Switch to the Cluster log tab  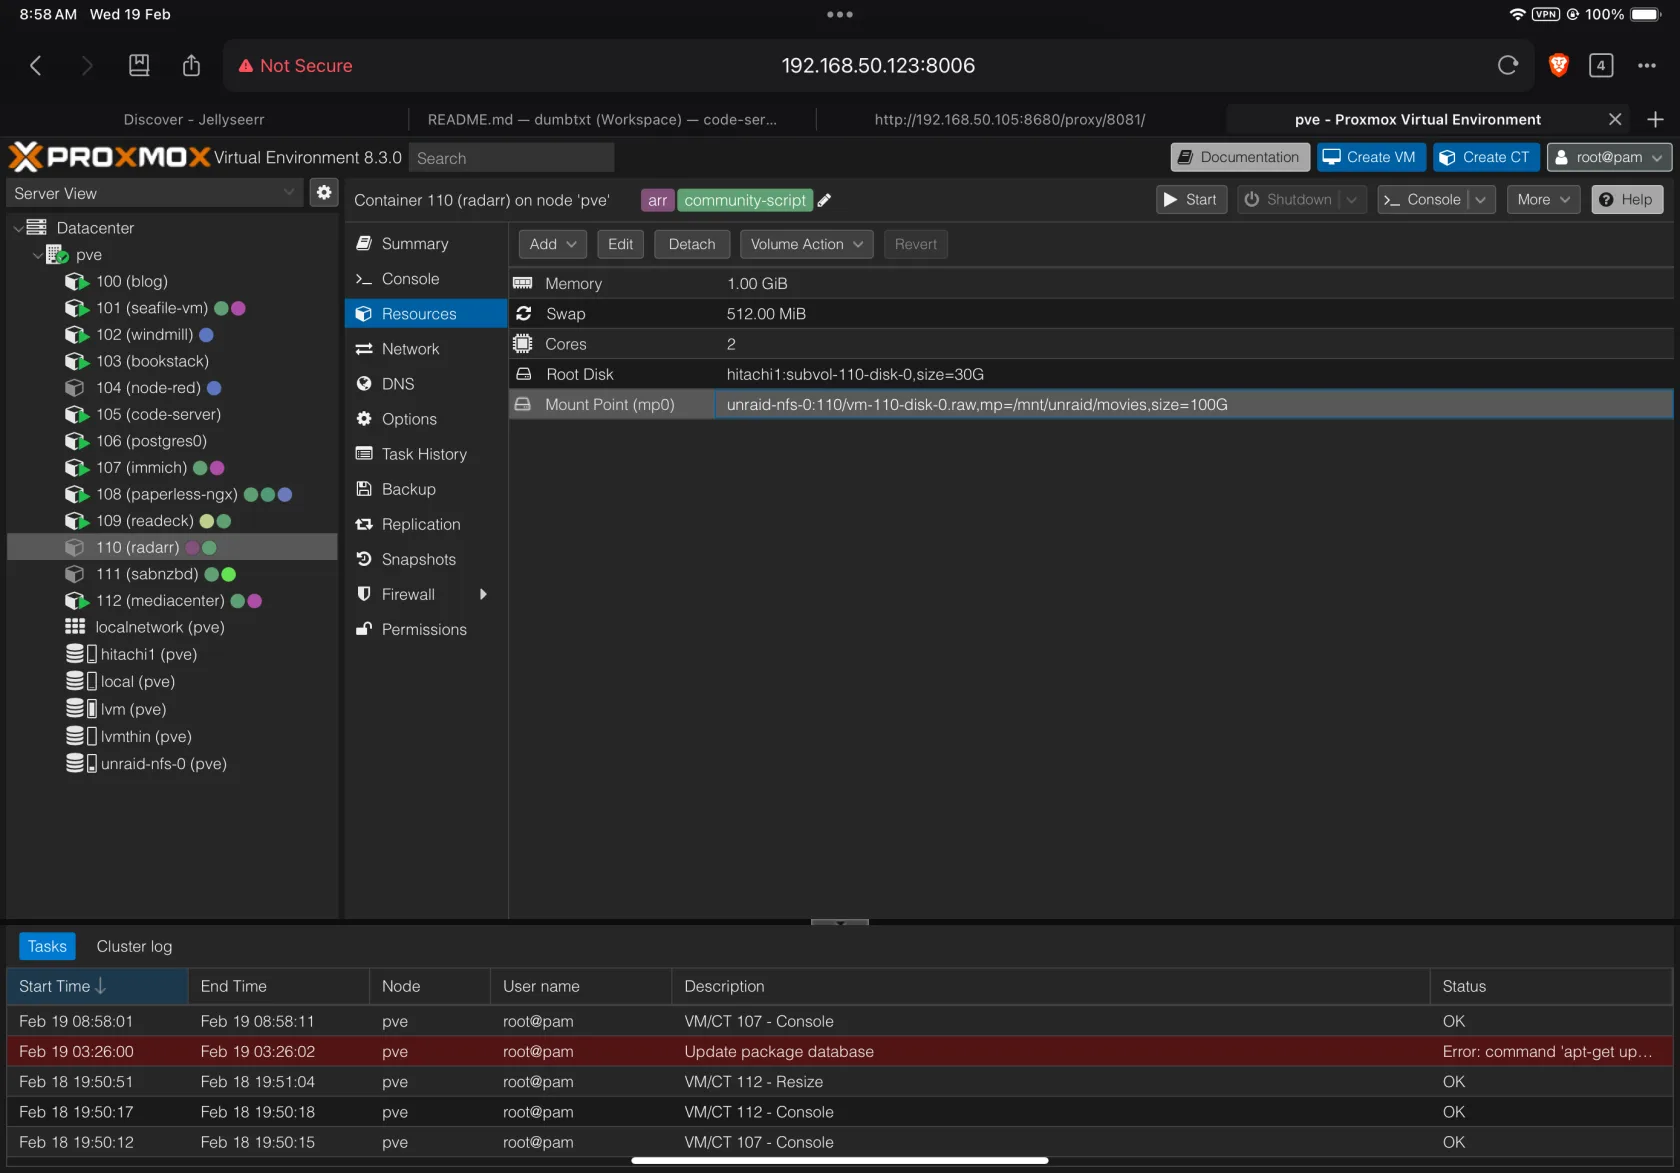[134, 946]
